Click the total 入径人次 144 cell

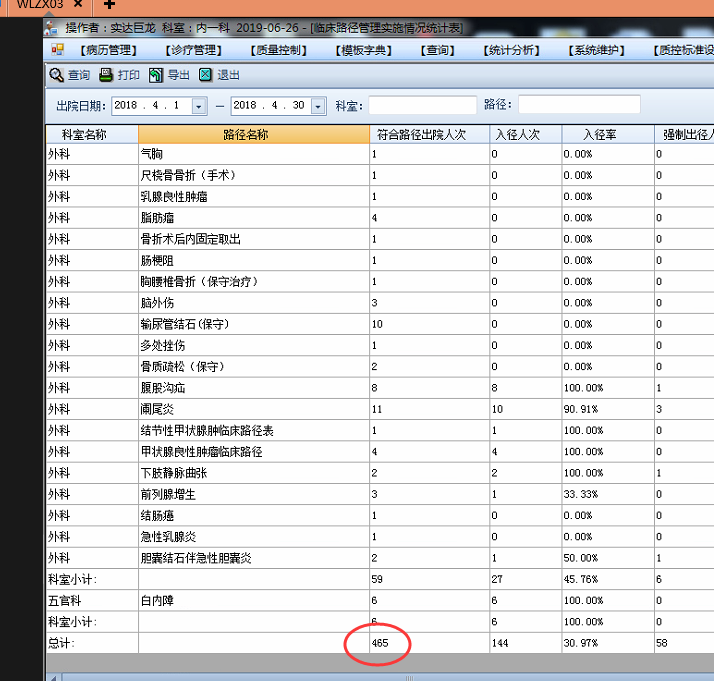coord(525,643)
